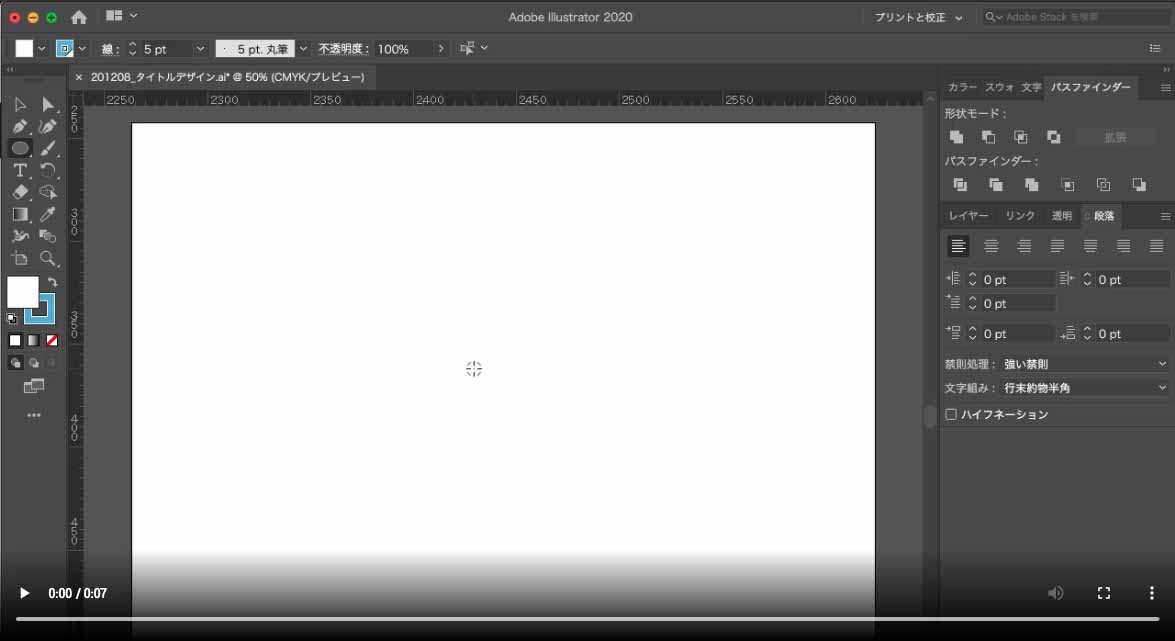Screen dimensions: 1175x641
Task: Select the Ellipse tool
Action: tap(20, 148)
